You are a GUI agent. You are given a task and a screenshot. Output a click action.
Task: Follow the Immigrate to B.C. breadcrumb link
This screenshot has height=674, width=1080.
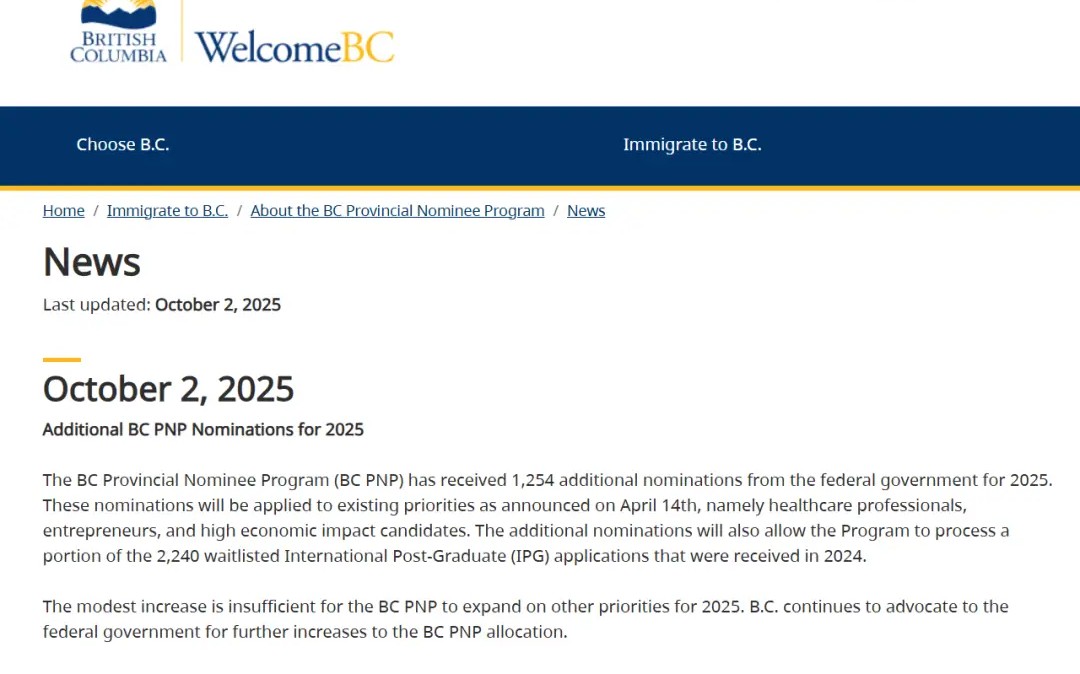click(x=167, y=211)
